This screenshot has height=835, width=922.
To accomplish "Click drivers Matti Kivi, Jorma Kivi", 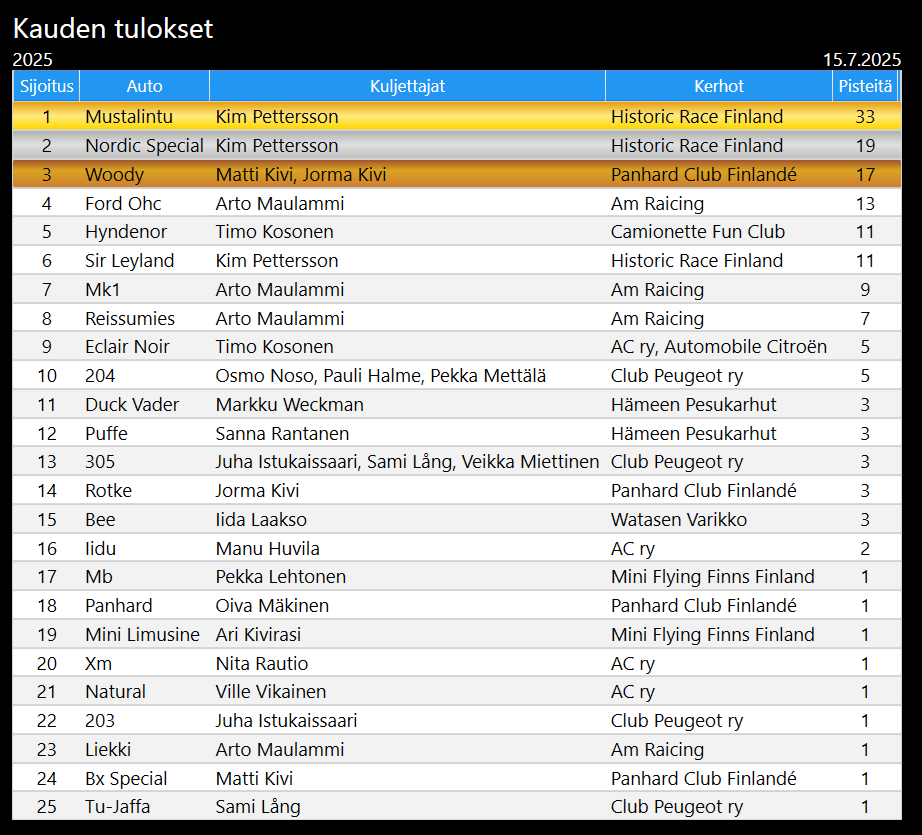I will coord(300,174).
